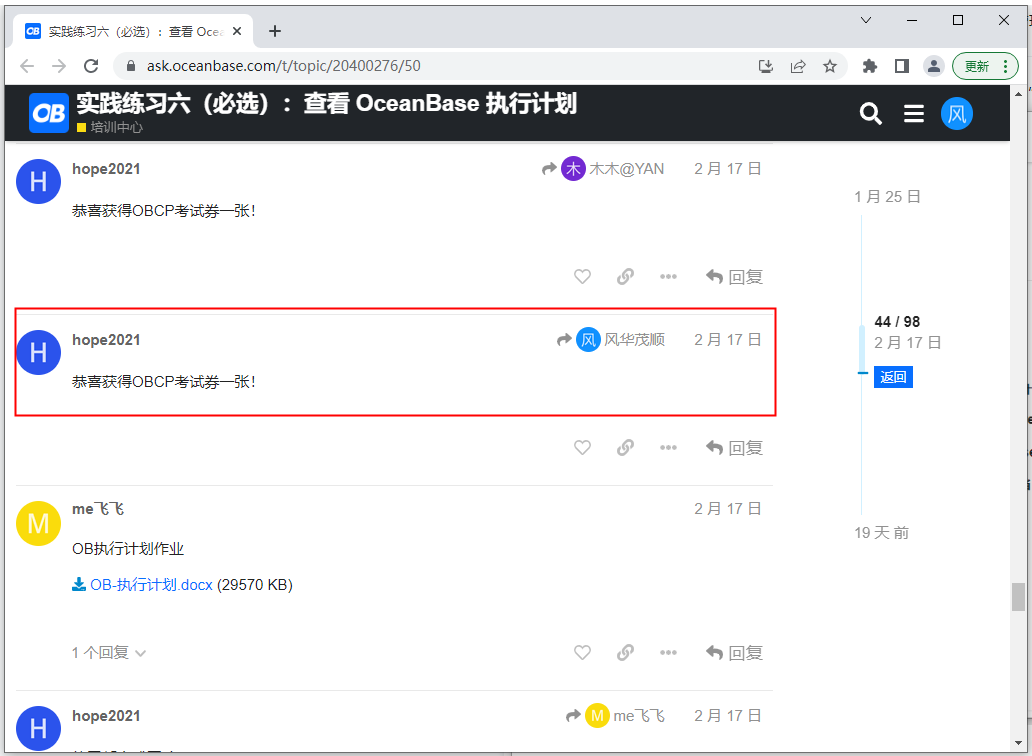Open the 风 user avatar menu
The image size is (1032, 756).
(956, 113)
